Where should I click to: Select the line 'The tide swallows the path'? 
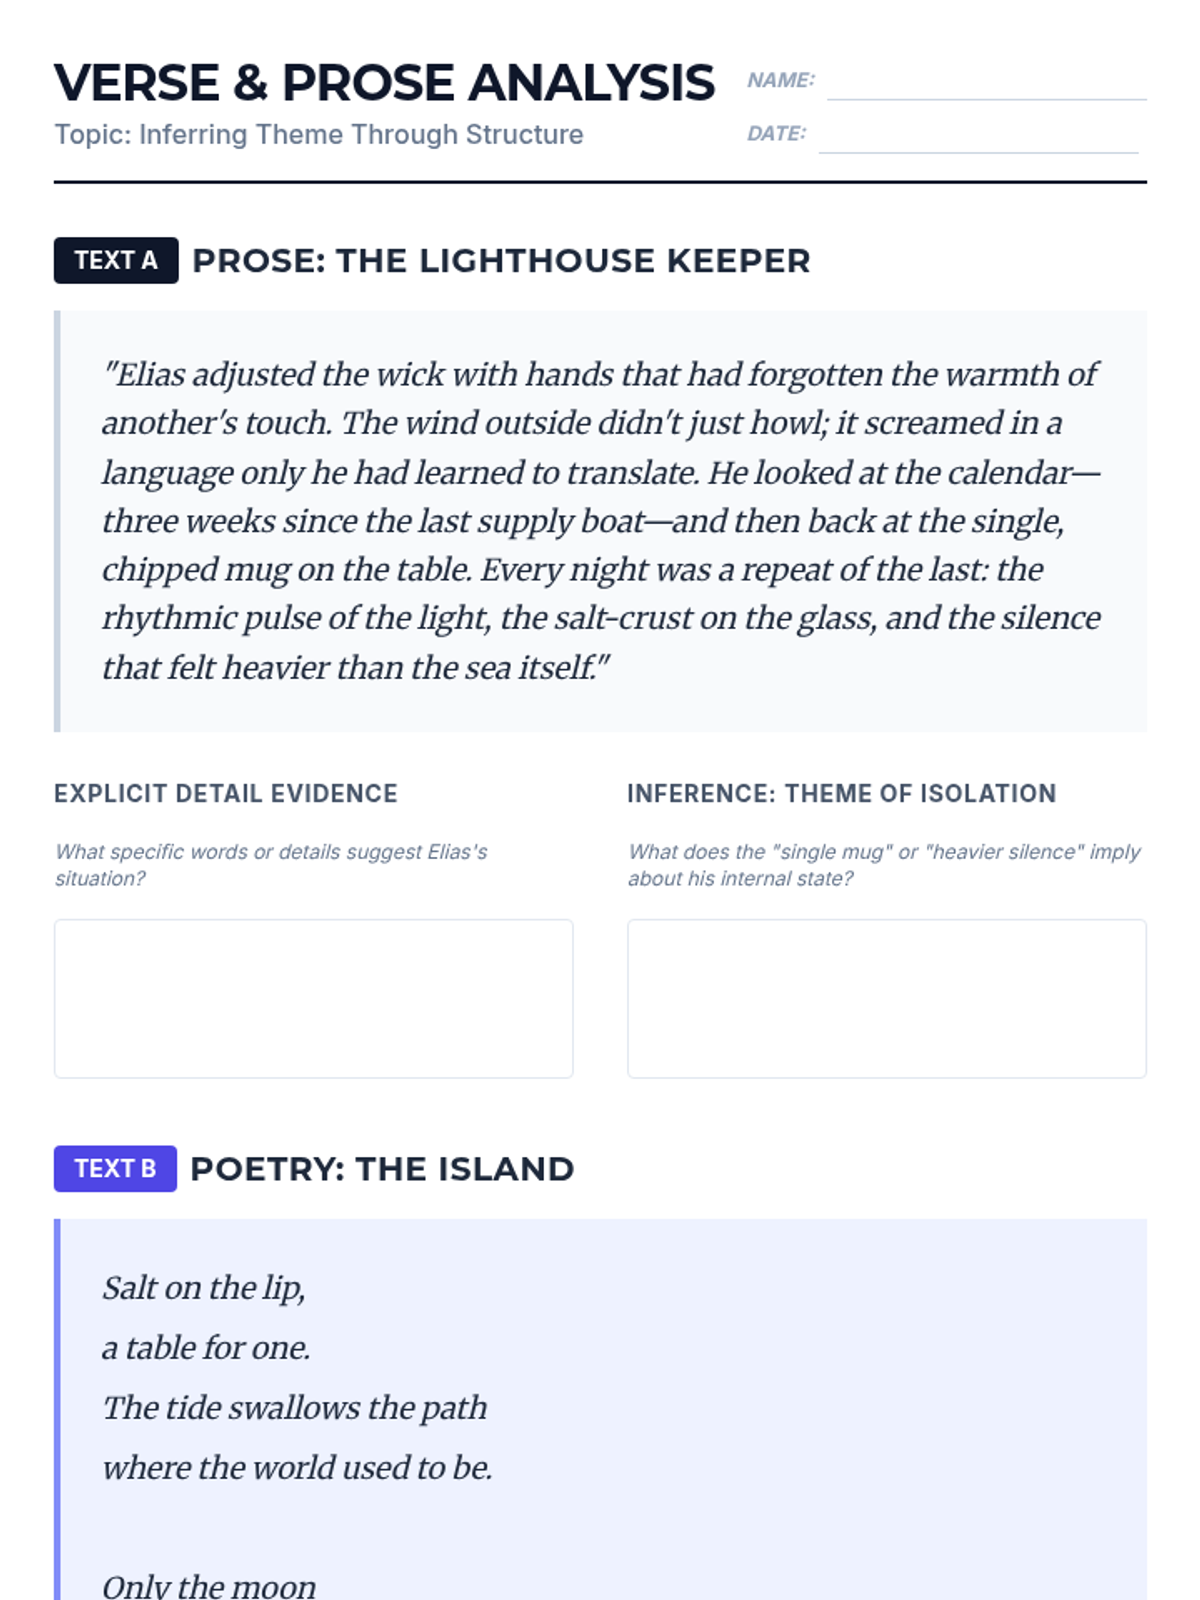(x=295, y=1408)
